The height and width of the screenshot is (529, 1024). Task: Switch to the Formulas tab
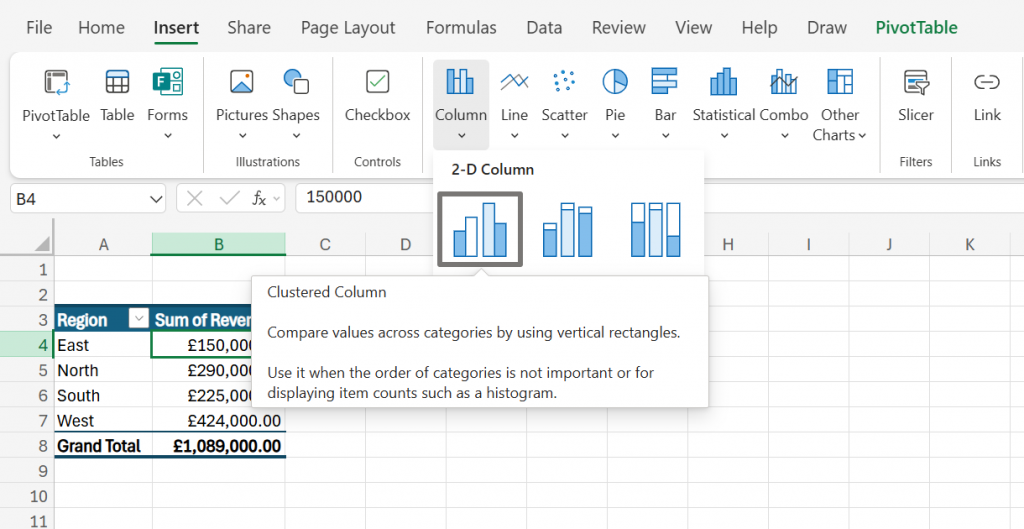(x=461, y=28)
